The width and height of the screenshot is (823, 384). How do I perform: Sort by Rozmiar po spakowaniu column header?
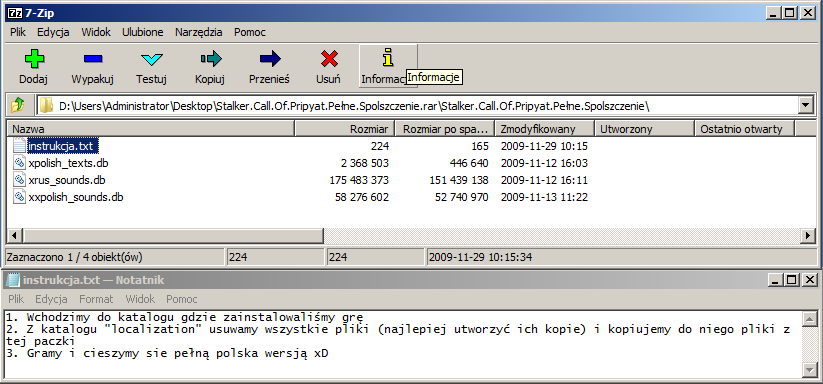point(445,129)
